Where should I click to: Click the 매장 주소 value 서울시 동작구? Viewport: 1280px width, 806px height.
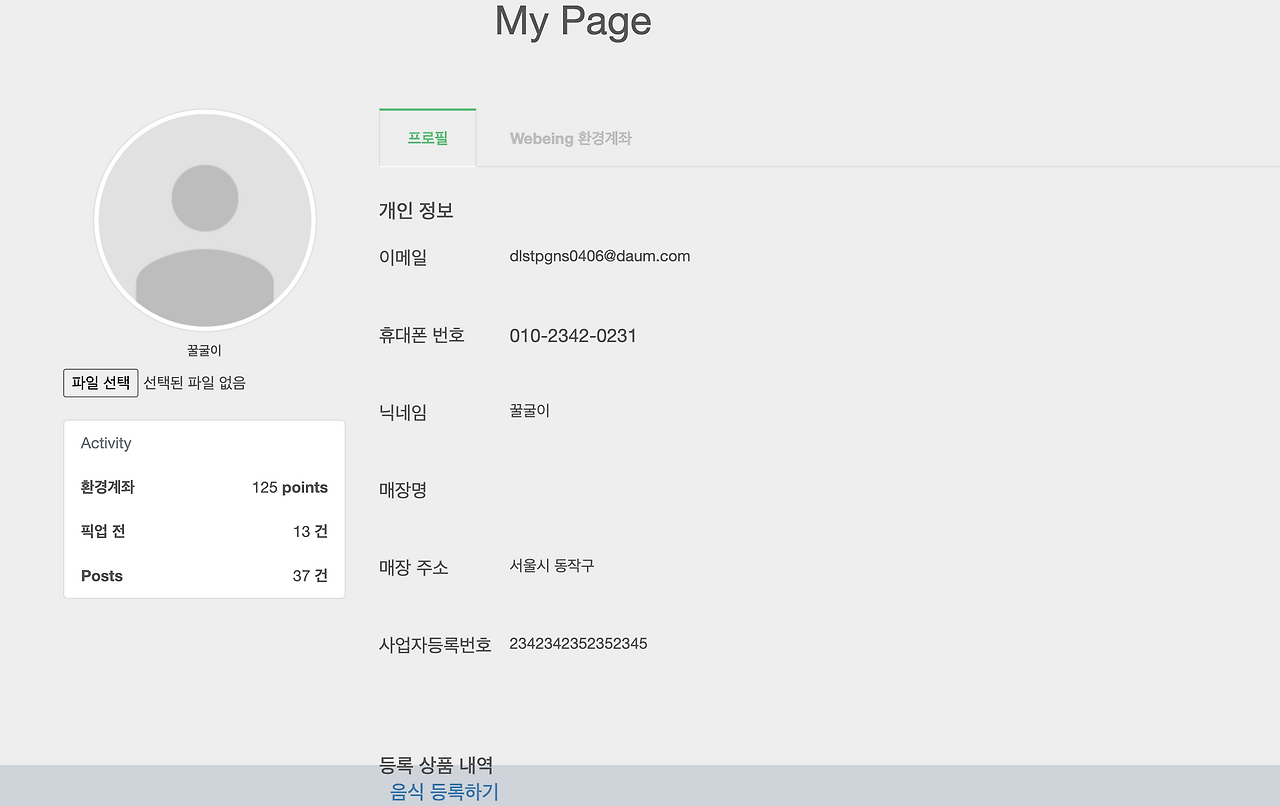click(x=551, y=565)
